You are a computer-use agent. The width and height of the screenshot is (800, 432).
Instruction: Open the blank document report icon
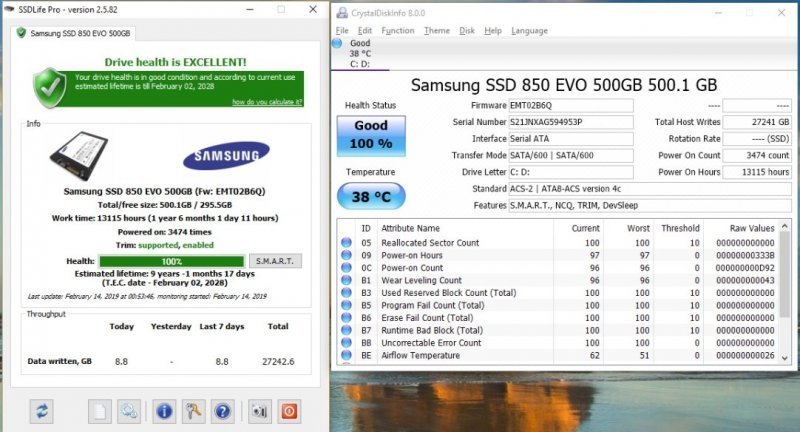coord(99,410)
